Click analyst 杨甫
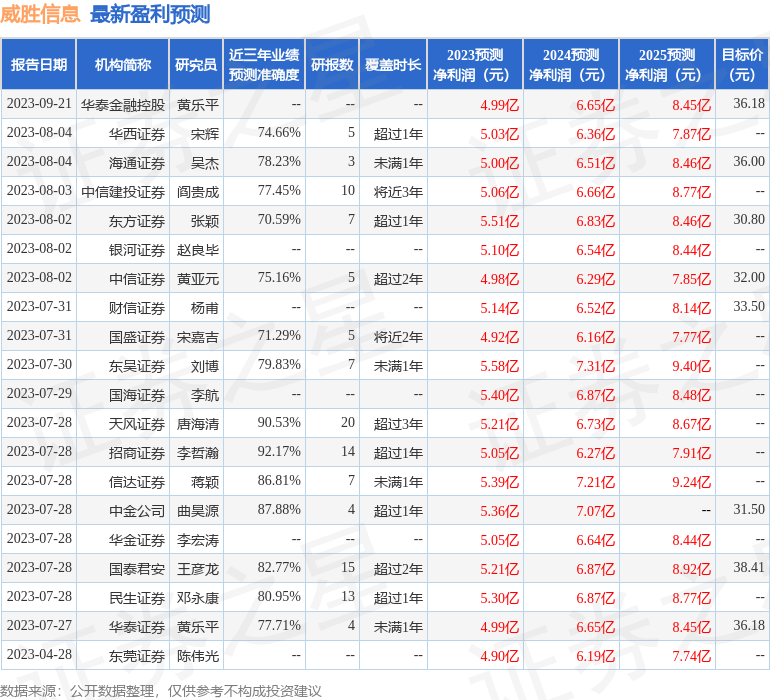This screenshot has width=770, height=700. click(x=205, y=308)
